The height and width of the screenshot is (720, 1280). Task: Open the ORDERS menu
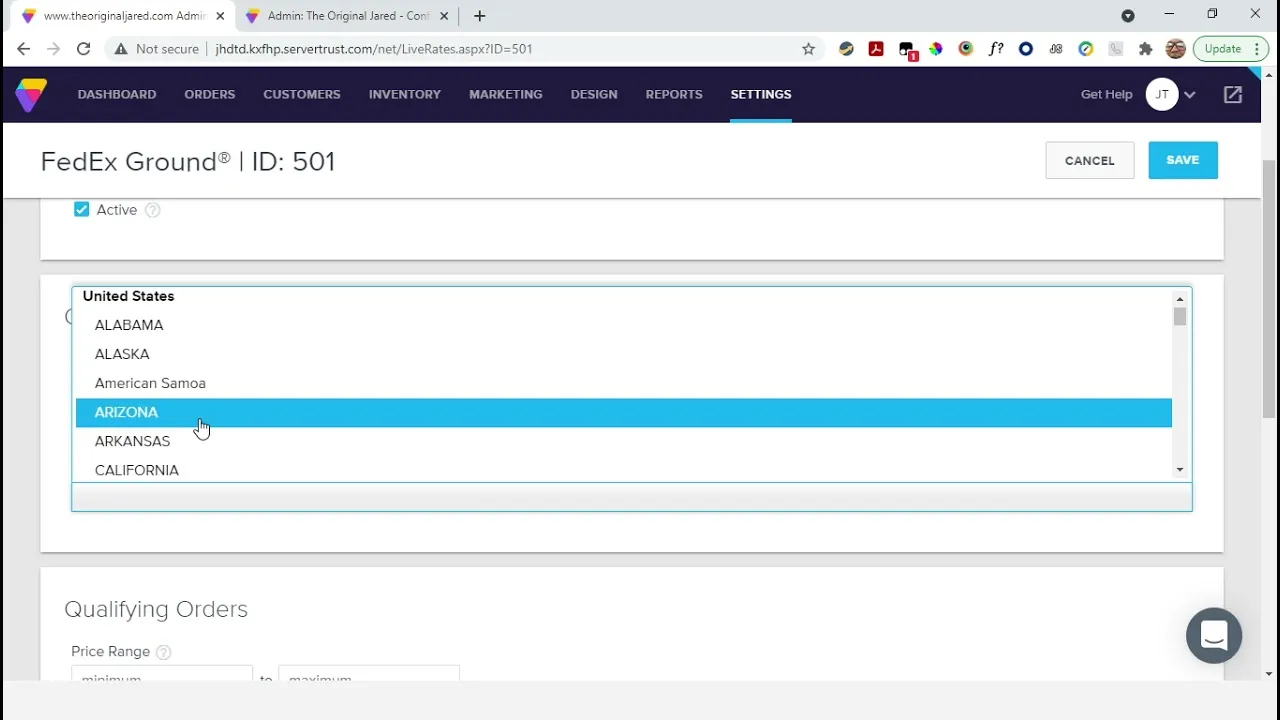click(210, 94)
